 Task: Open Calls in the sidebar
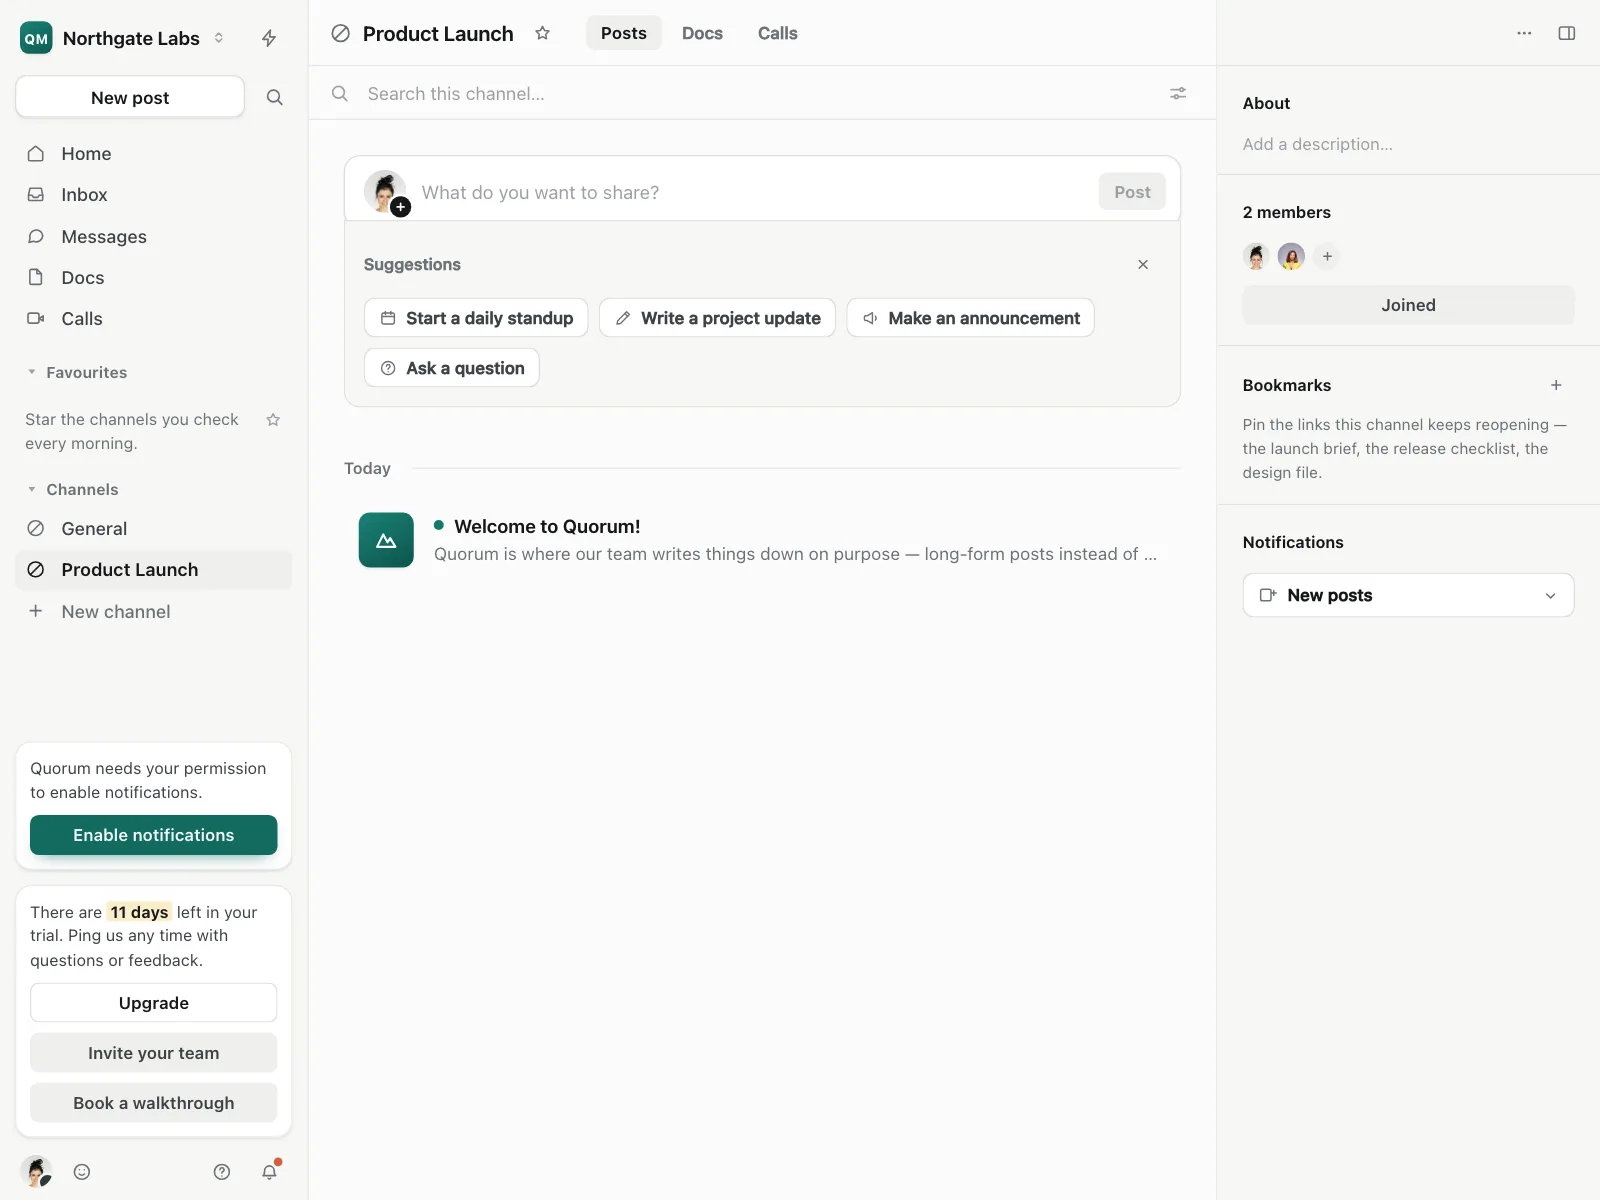tap(154, 319)
